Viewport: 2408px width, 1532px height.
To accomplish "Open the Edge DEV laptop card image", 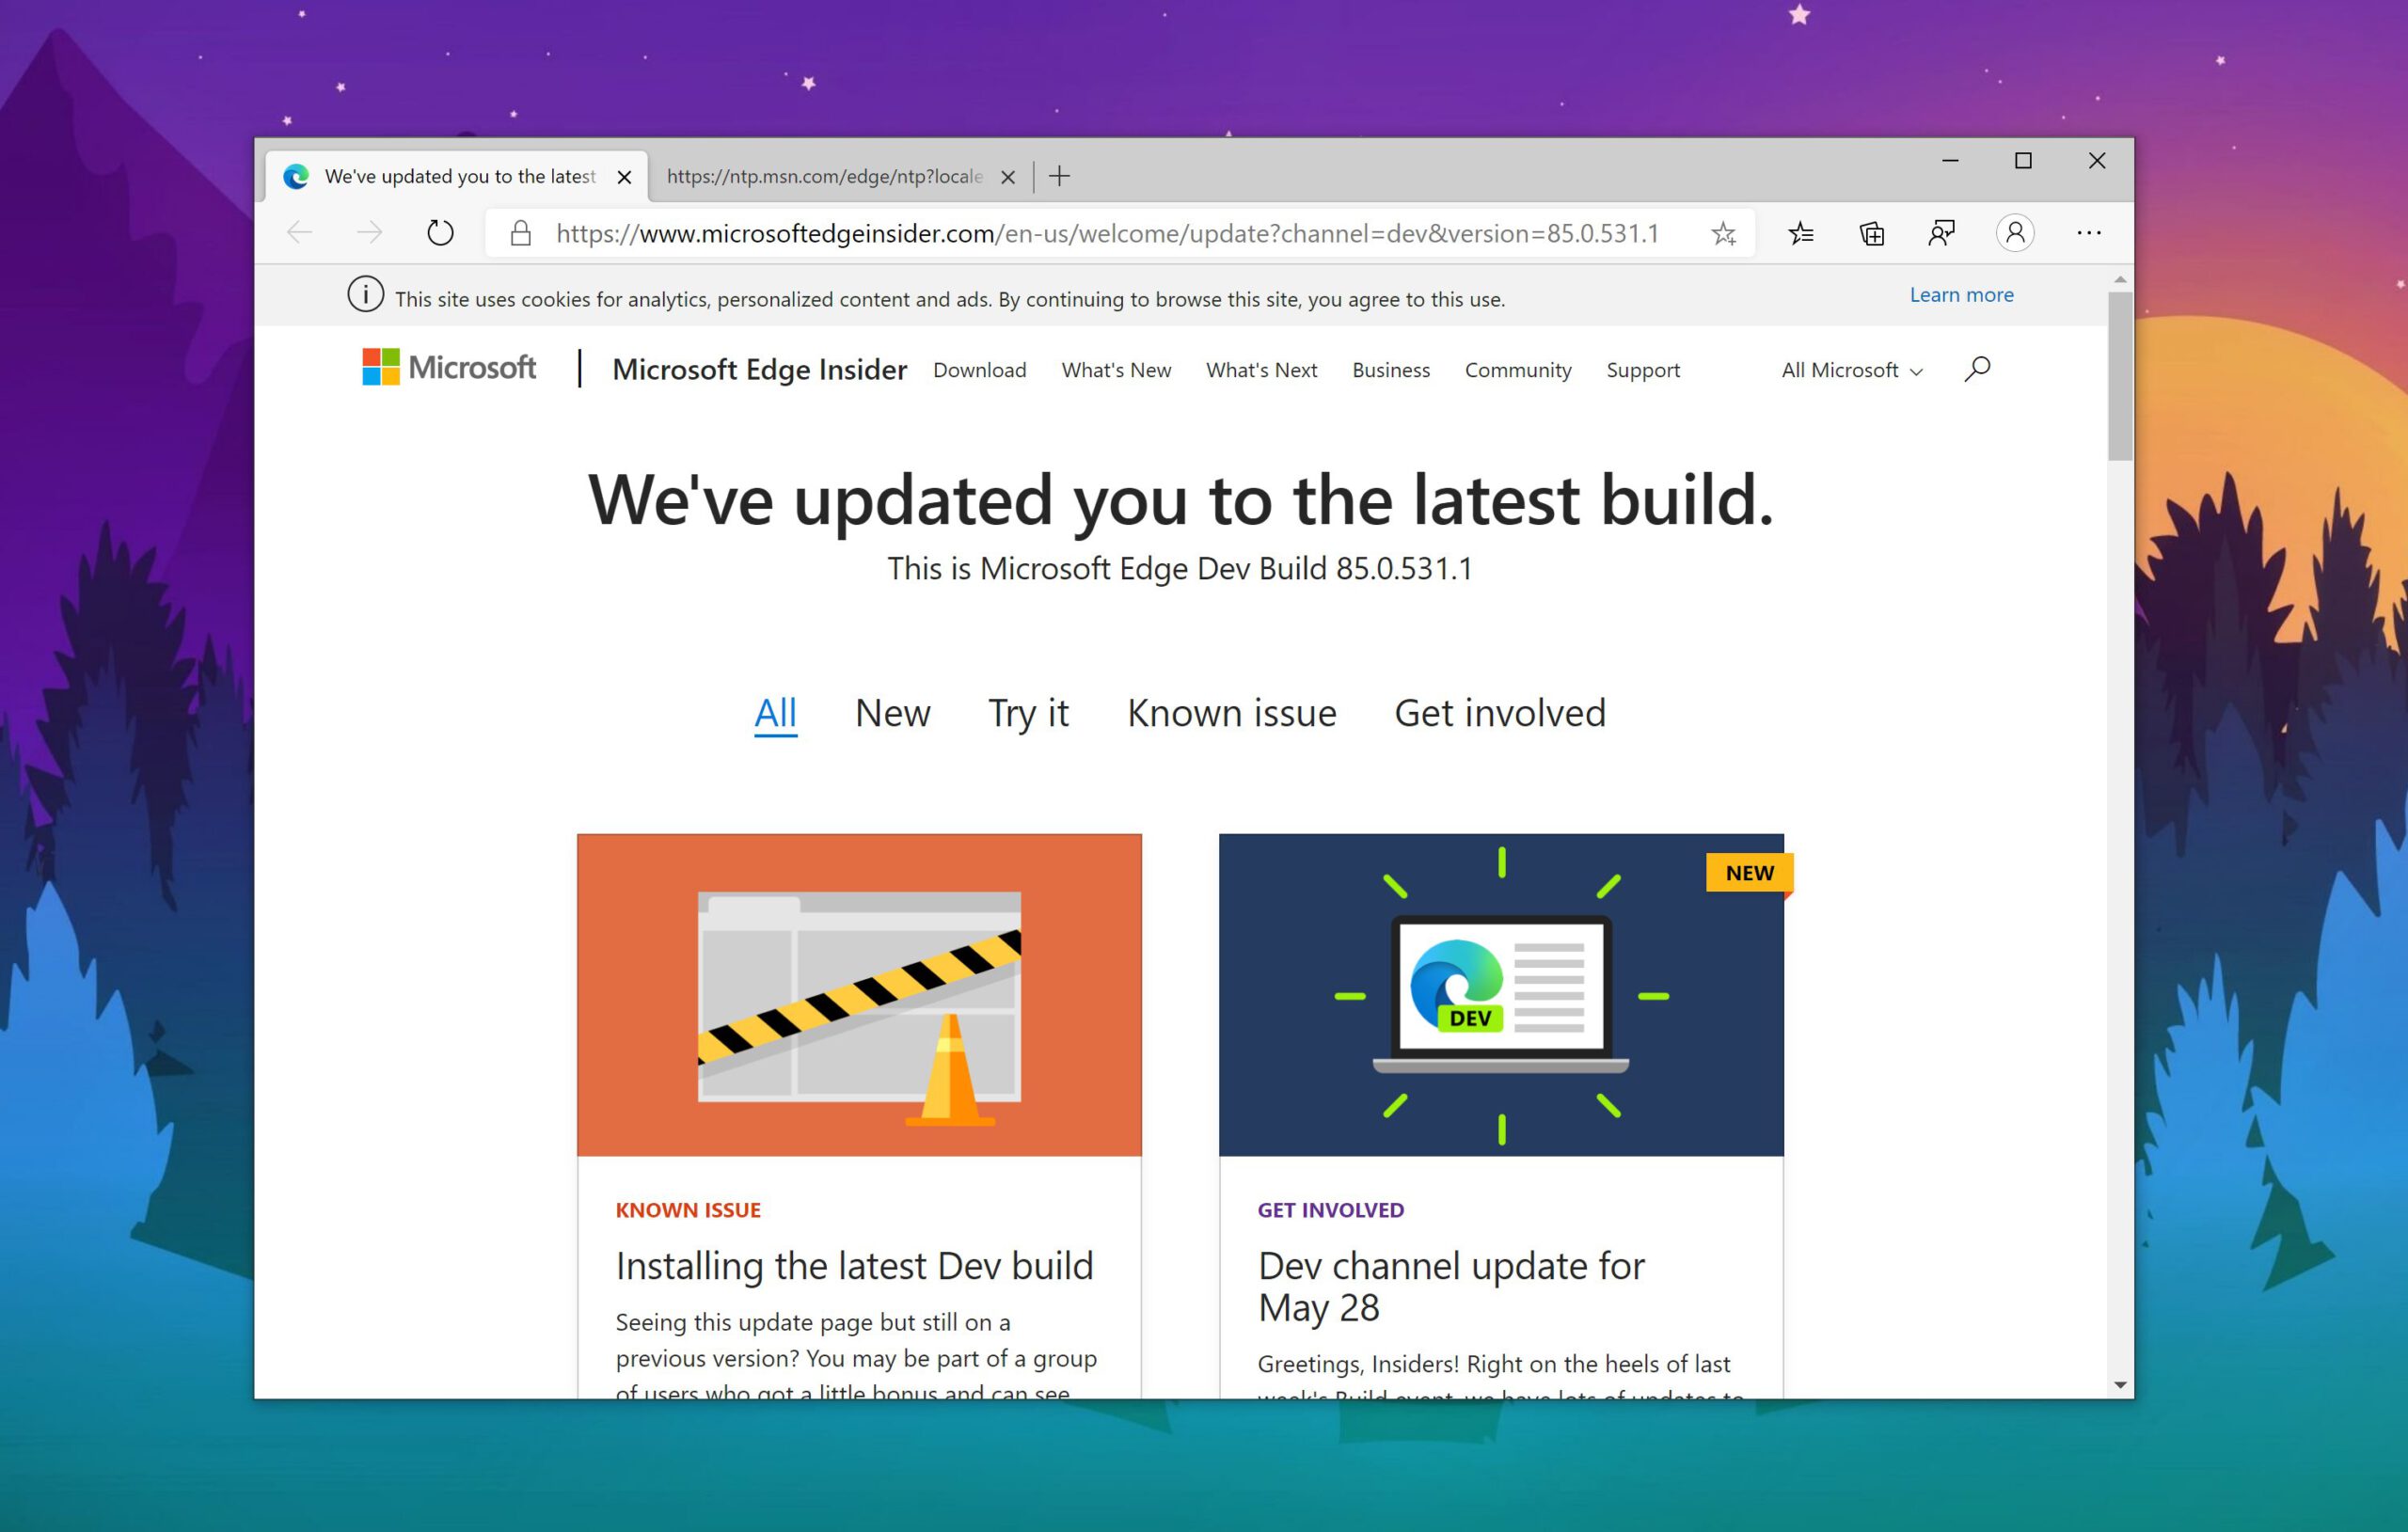I will [x=1501, y=995].
